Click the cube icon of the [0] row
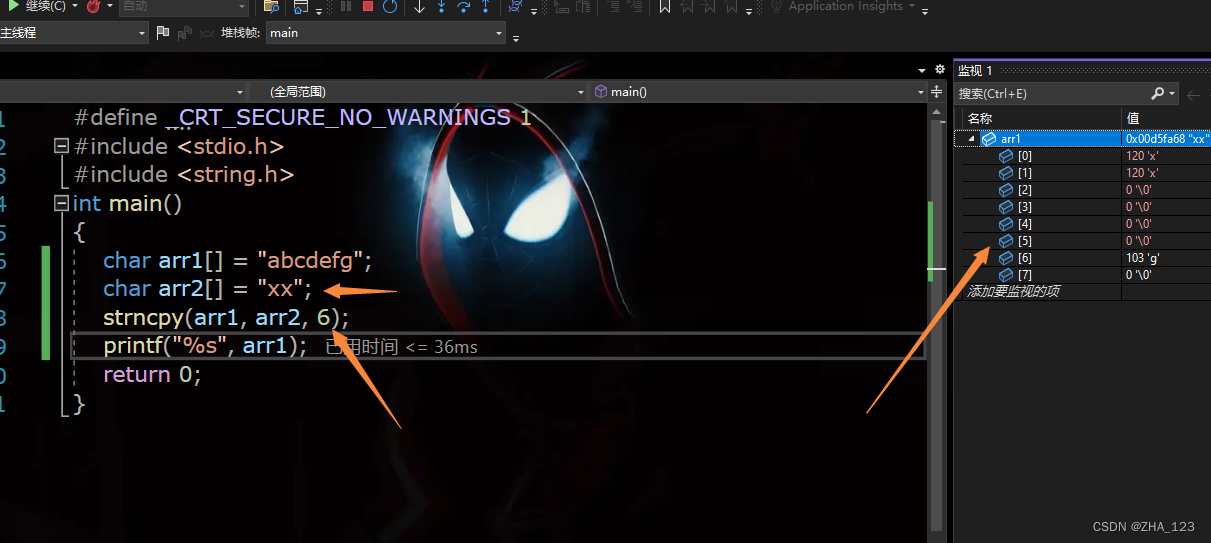The width and height of the screenshot is (1211, 543). click(1006, 156)
